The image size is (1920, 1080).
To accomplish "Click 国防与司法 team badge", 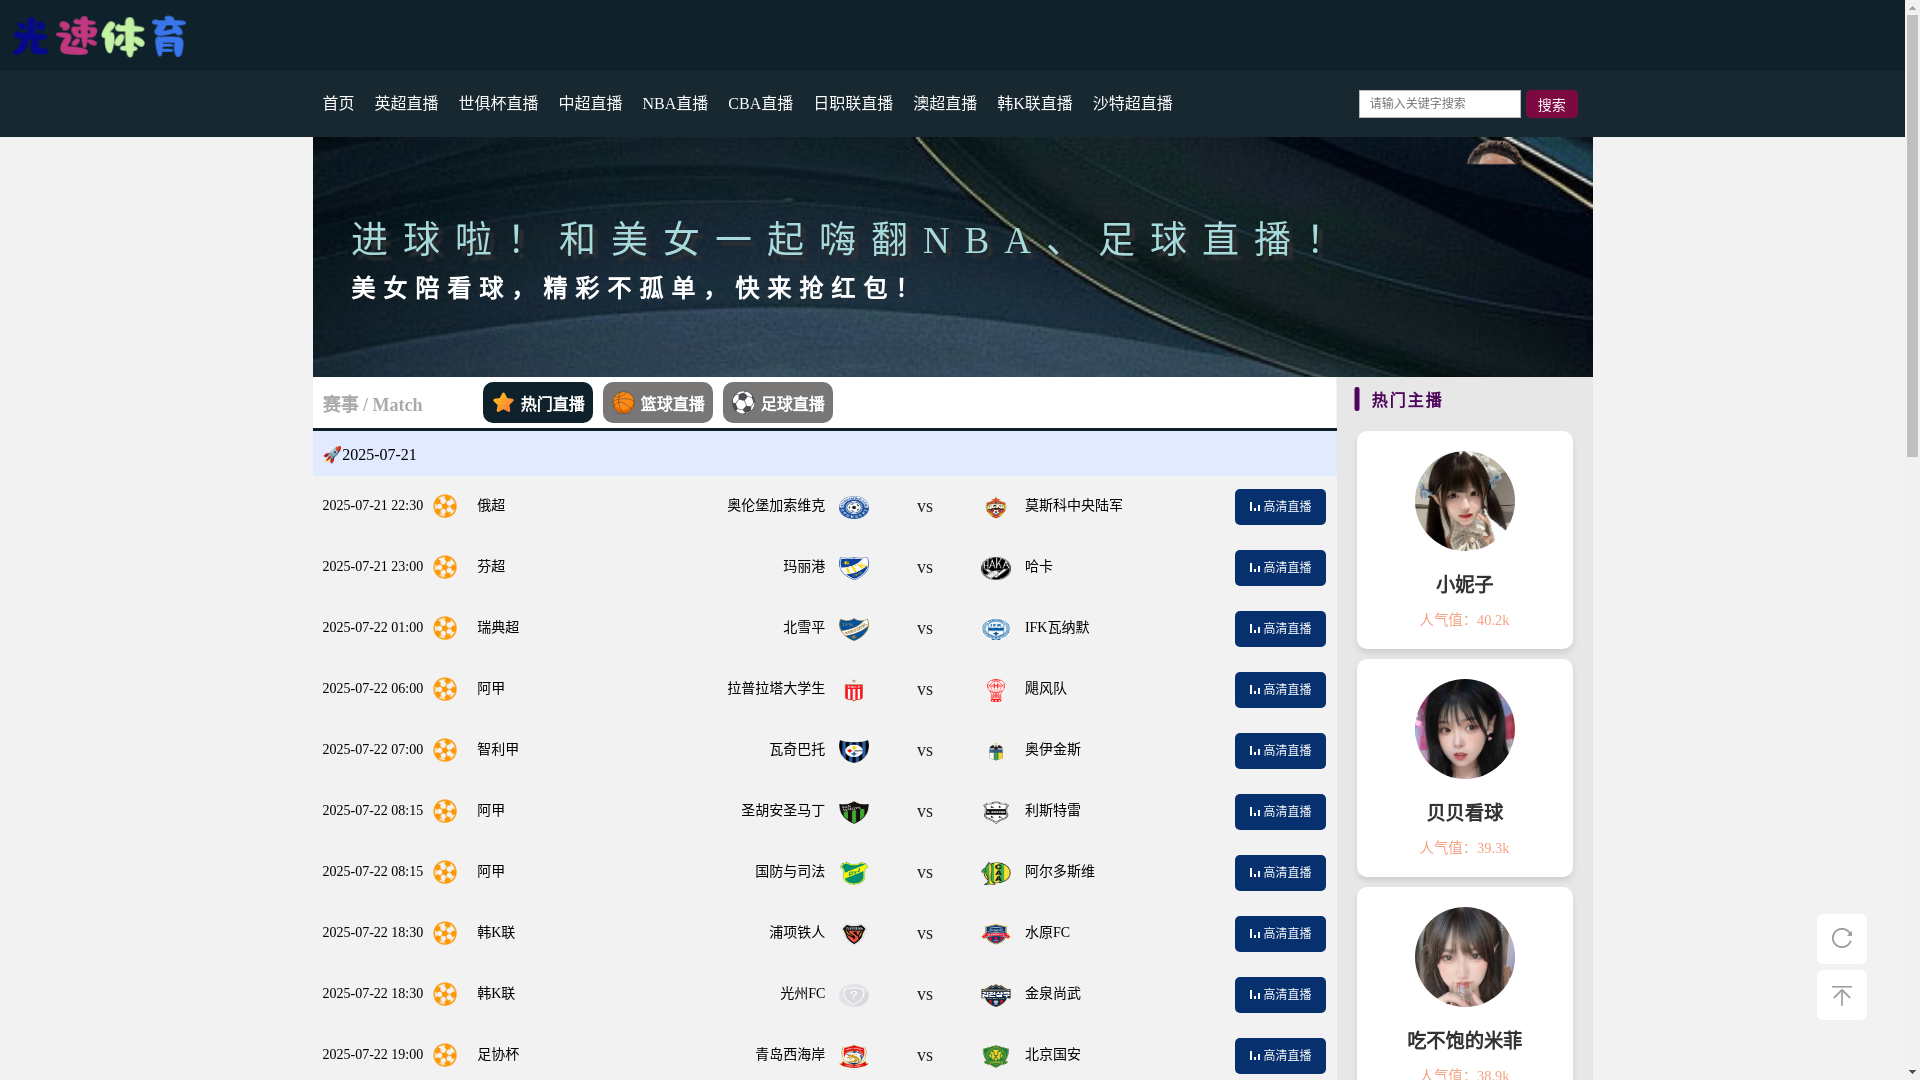I will pos(854,873).
